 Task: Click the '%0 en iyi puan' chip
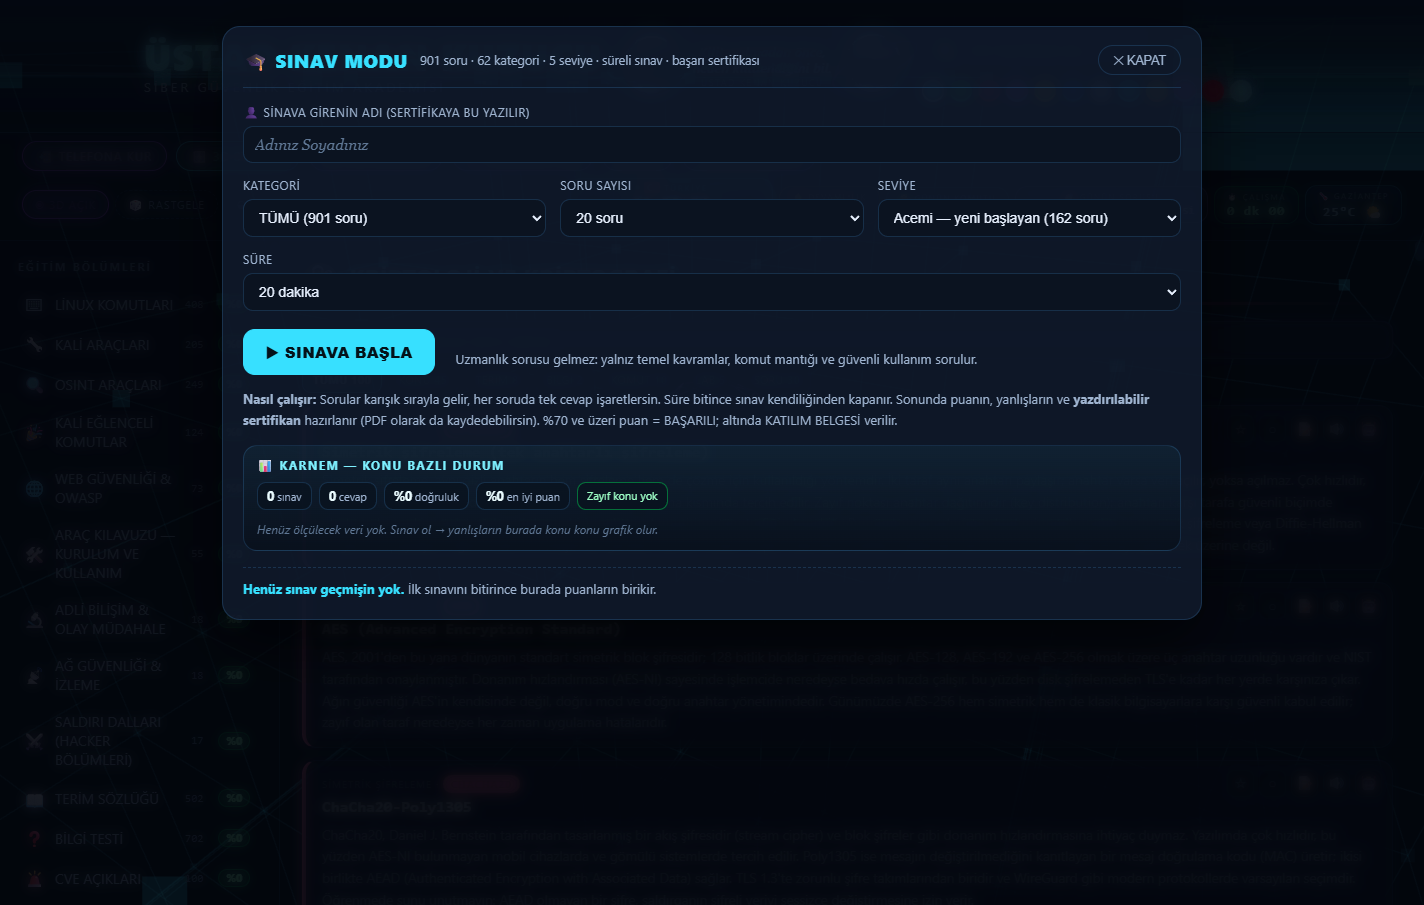point(523,496)
